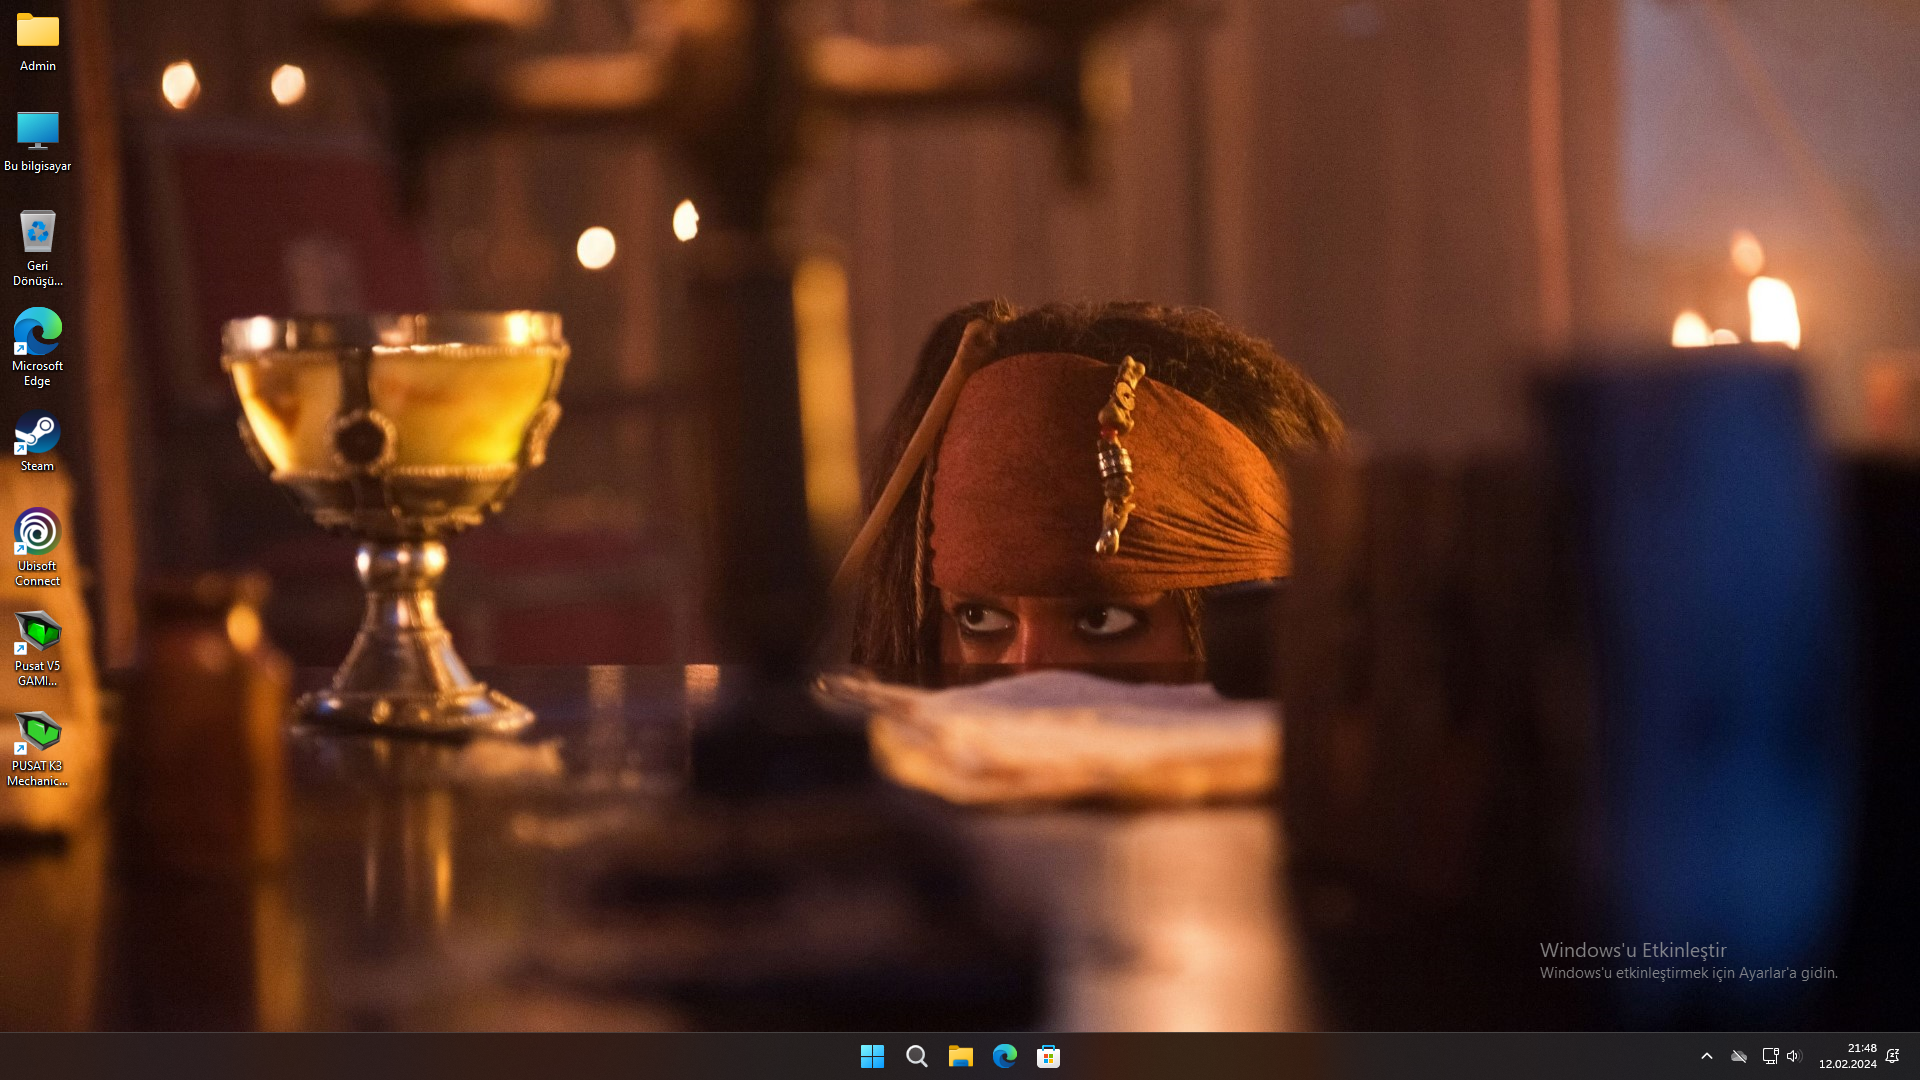The width and height of the screenshot is (1920, 1080).
Task: Launch File Explorer from the taskbar
Action: click(x=960, y=1056)
